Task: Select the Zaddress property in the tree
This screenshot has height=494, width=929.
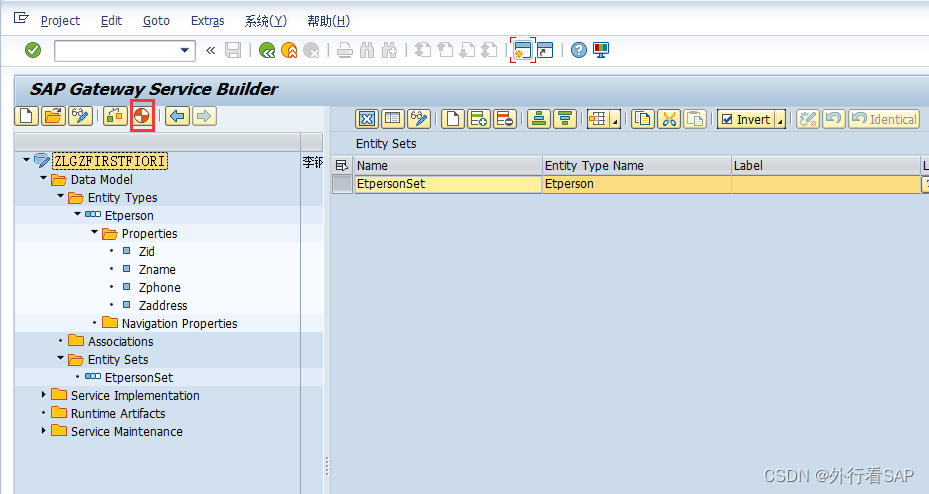Action: [163, 306]
